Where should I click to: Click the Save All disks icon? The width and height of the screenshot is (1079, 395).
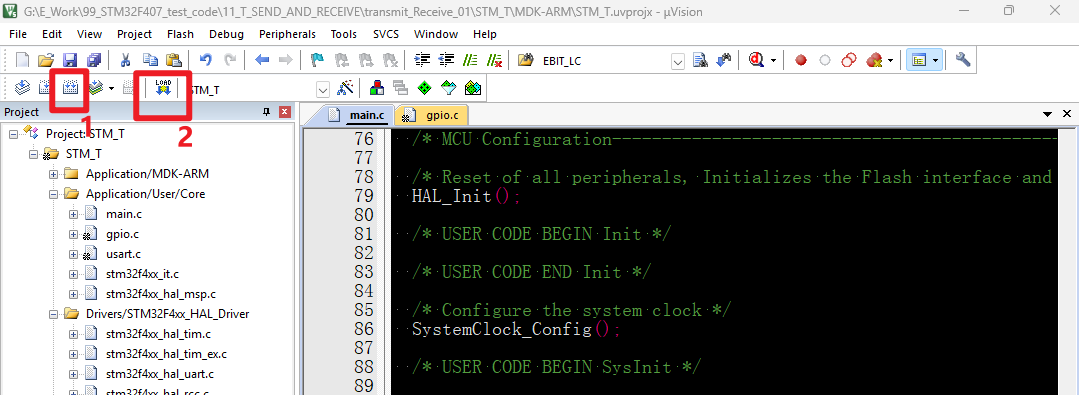click(93, 60)
